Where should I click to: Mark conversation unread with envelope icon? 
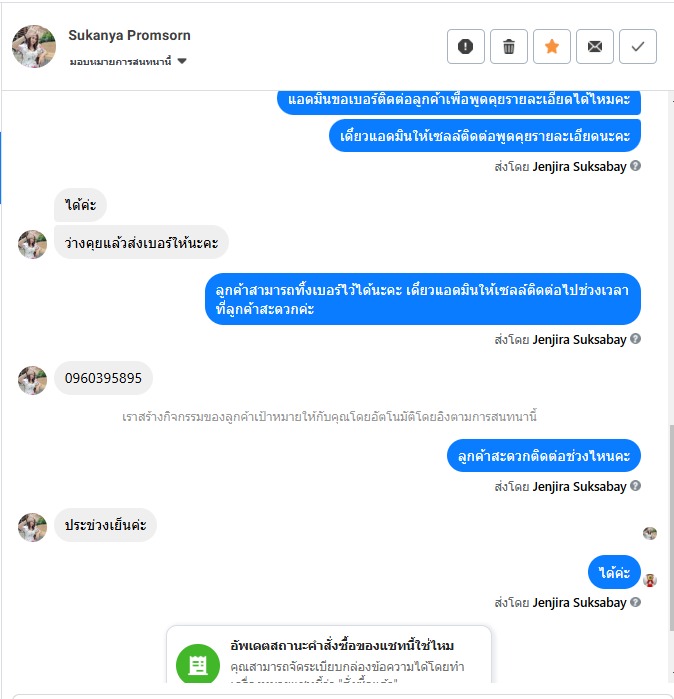point(595,46)
